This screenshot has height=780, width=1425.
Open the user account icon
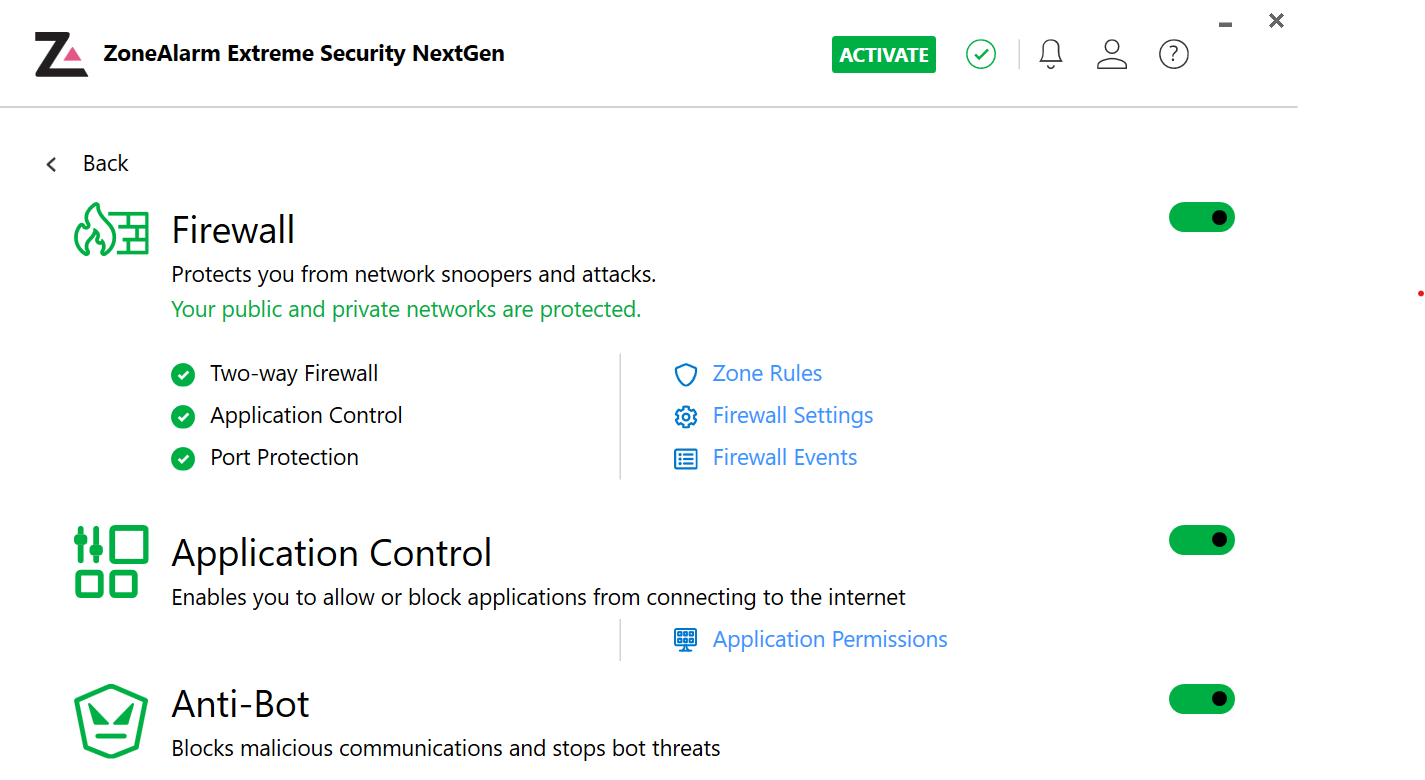tap(1112, 54)
